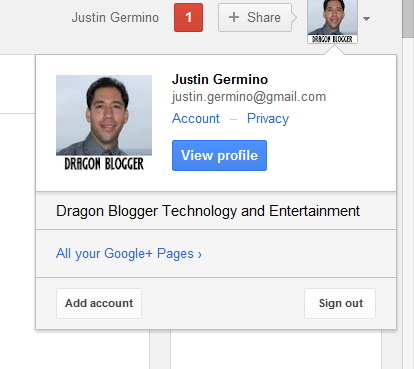Click the chevron after Google+ Pages
Image resolution: width=414 pixels, height=369 pixels.
200,255
